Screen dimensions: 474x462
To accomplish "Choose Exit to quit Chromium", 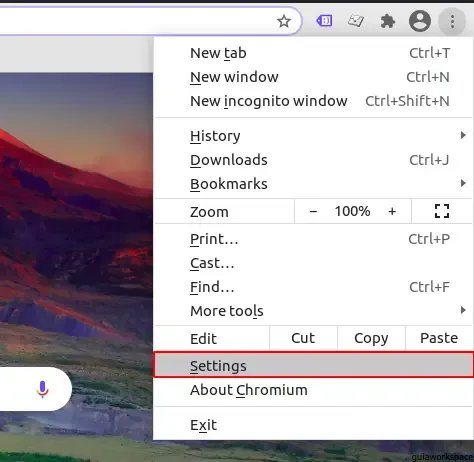I will (x=313, y=425).
